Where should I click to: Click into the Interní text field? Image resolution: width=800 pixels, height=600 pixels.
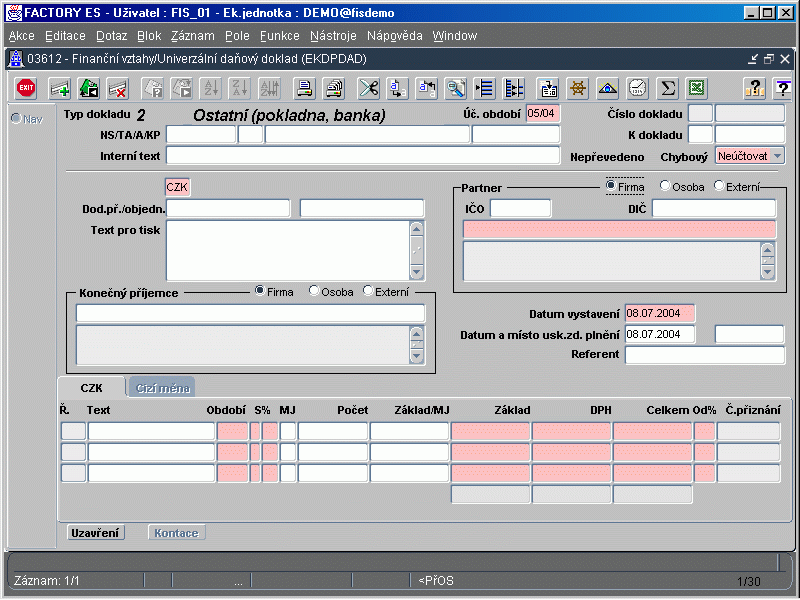(x=362, y=155)
